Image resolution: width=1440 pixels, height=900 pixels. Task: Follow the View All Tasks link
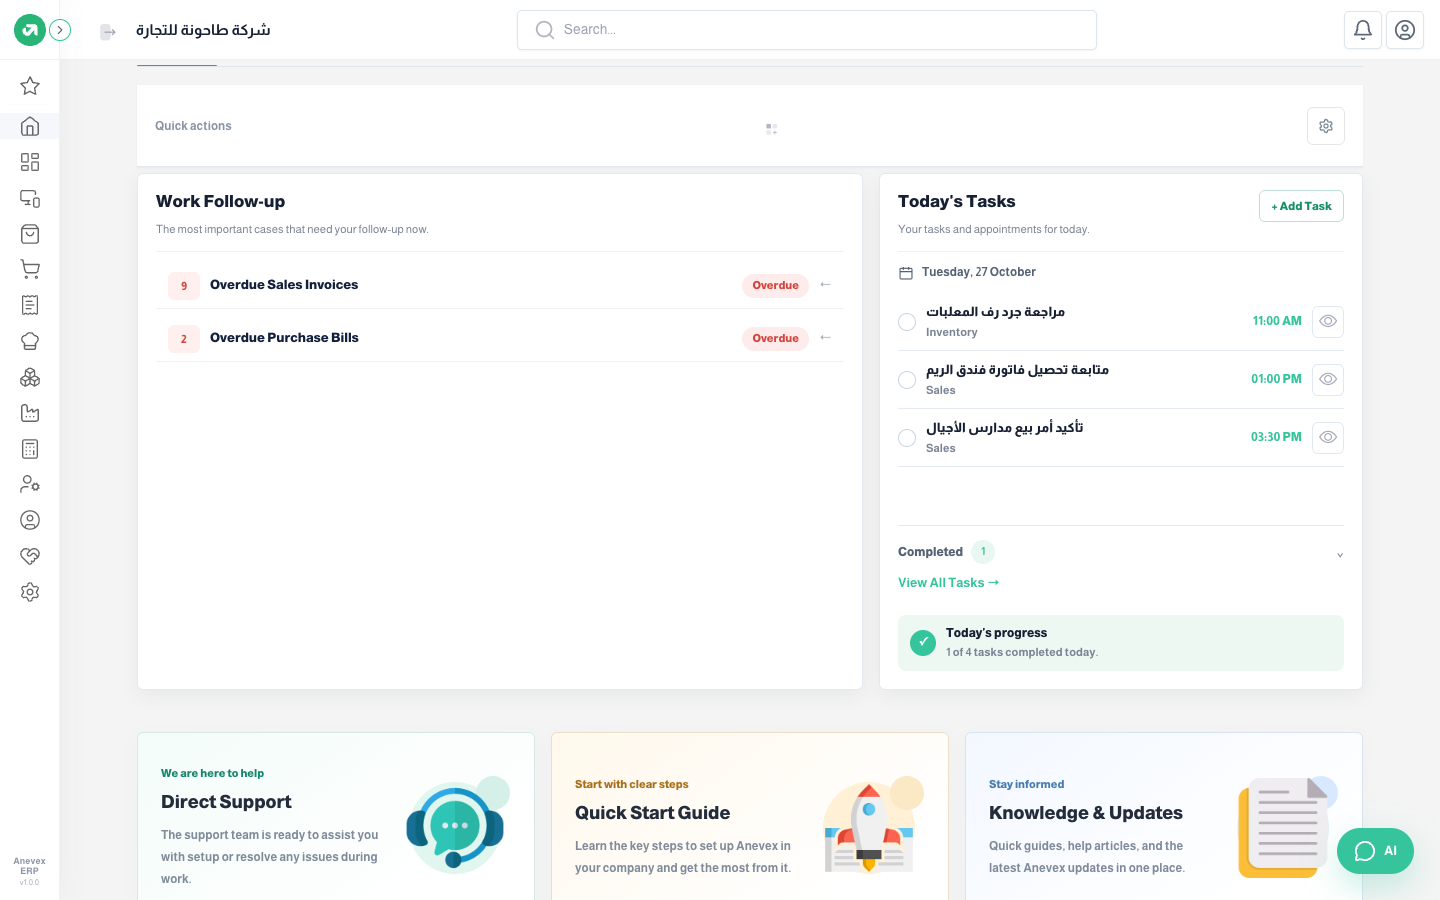point(948,583)
